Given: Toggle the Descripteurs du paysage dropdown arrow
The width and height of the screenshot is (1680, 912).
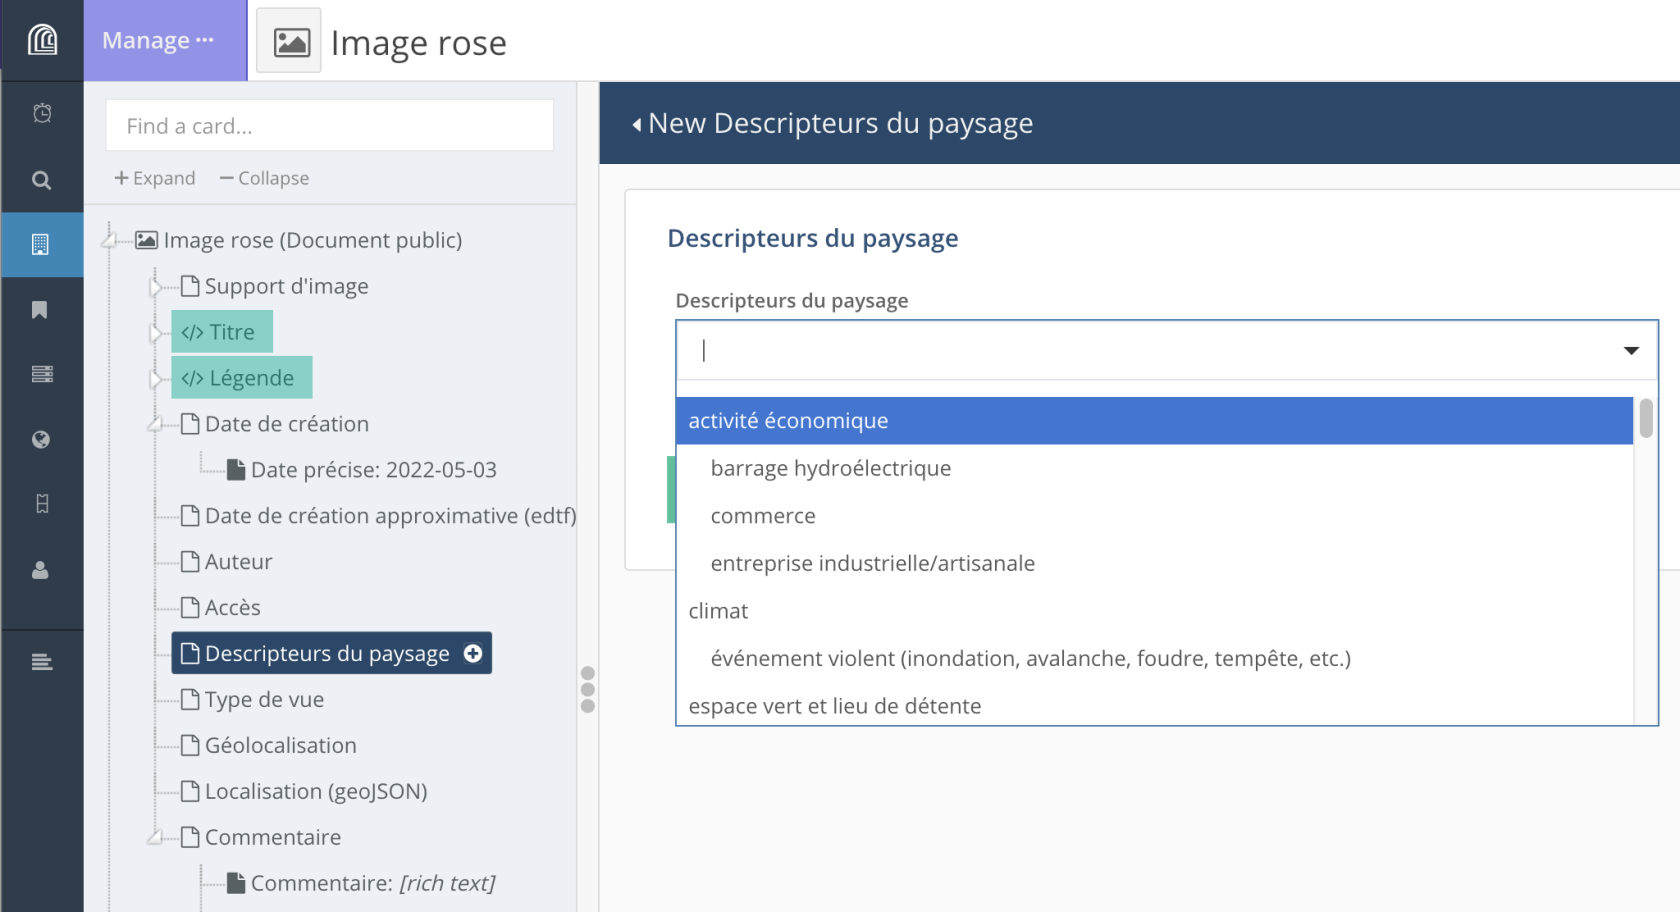Looking at the screenshot, I should (x=1631, y=350).
